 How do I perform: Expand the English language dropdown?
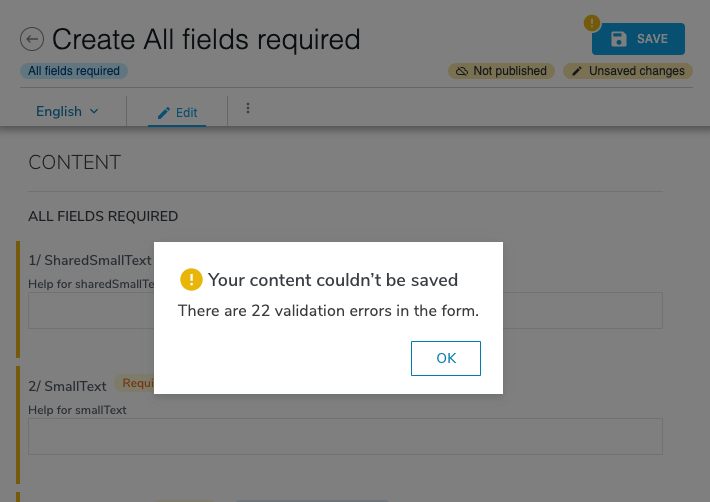point(67,111)
